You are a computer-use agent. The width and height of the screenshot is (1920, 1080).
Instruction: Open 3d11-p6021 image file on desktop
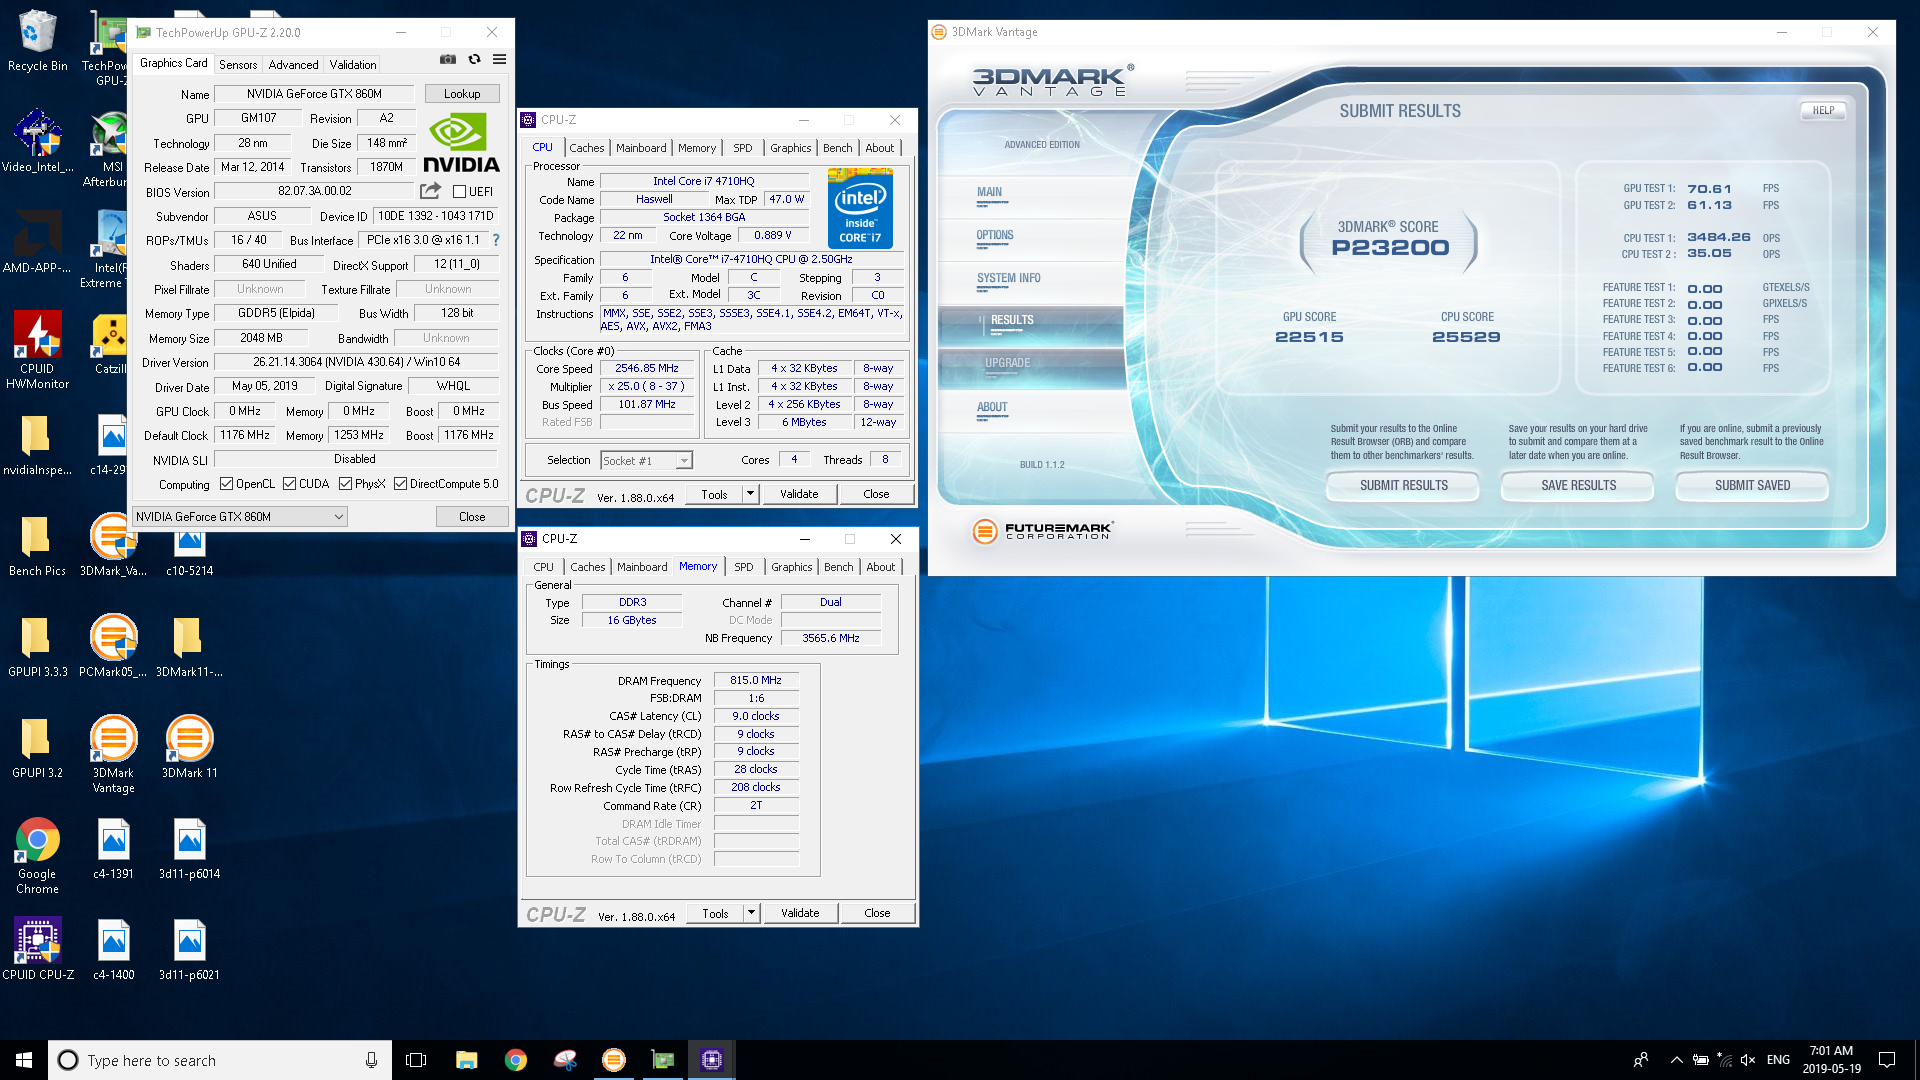[x=189, y=949]
